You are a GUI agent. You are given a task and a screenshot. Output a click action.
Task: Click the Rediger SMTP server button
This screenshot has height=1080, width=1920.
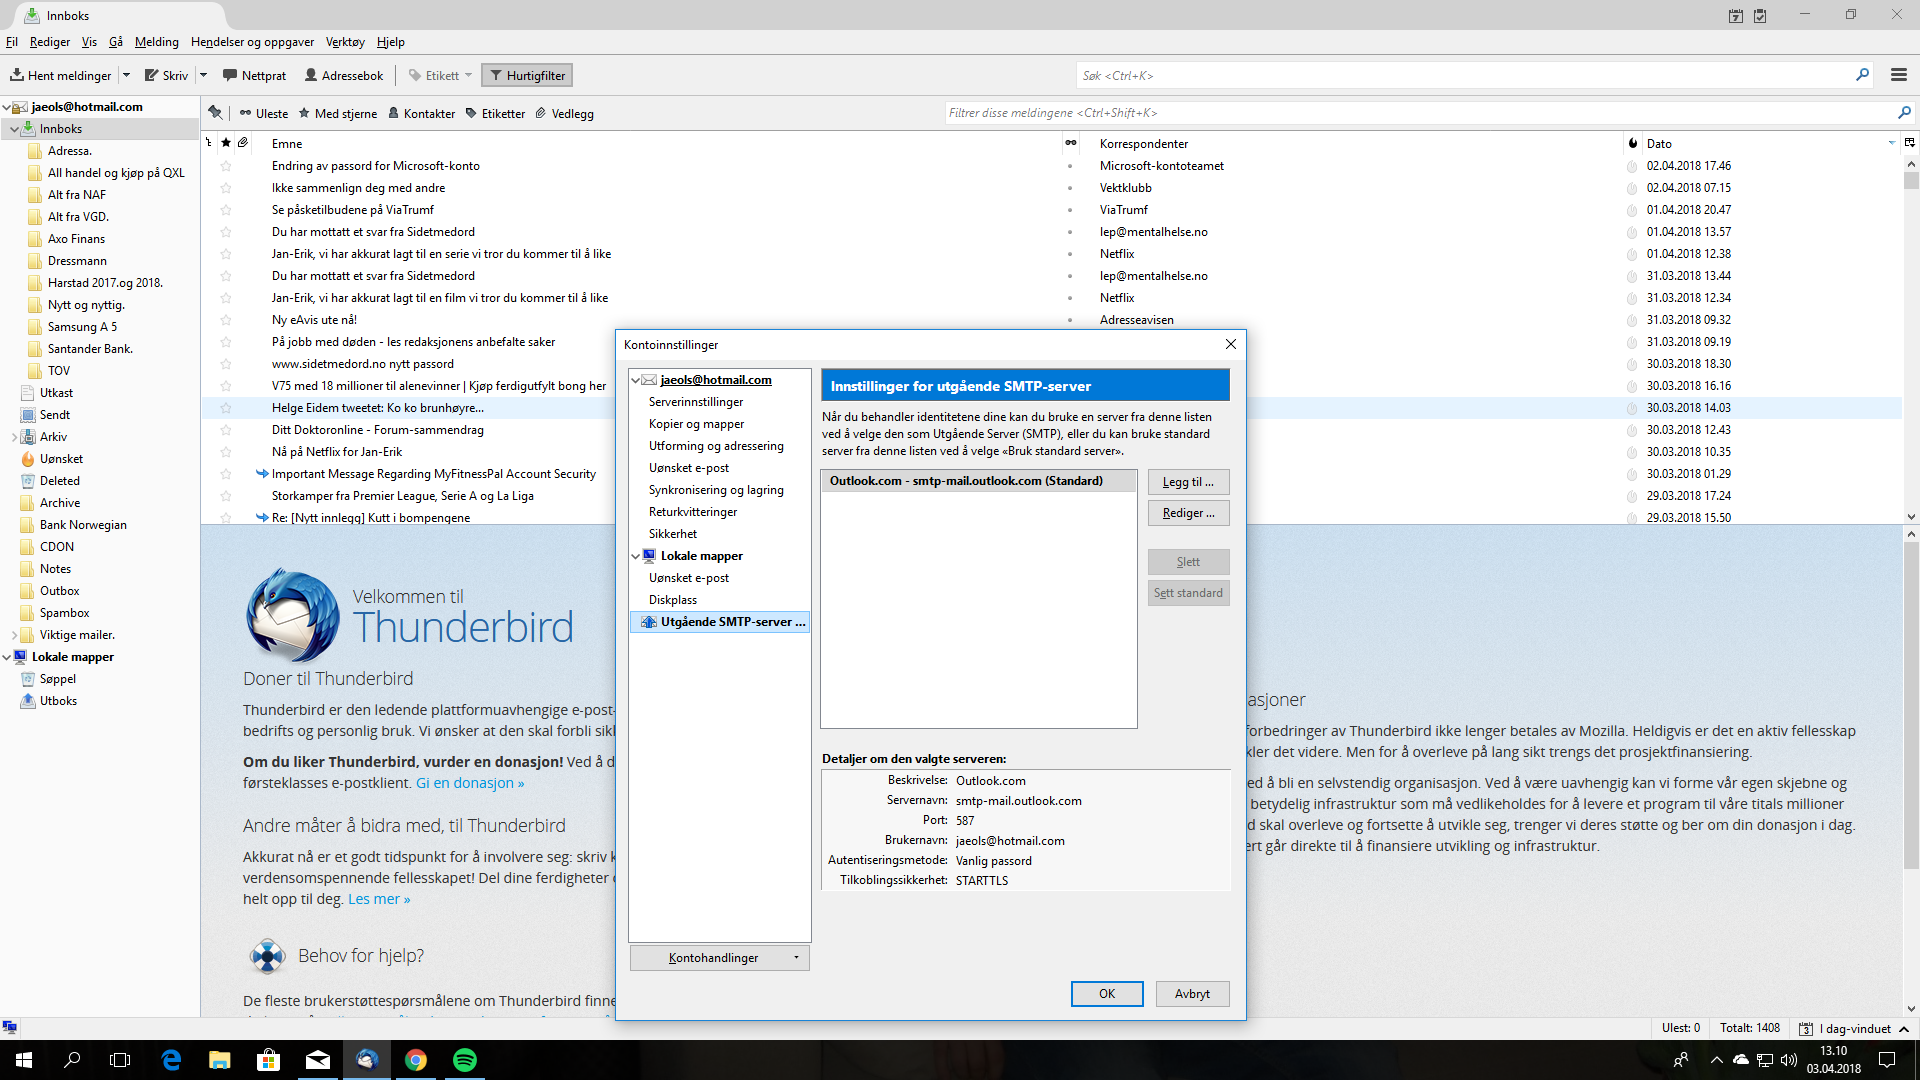1188,513
